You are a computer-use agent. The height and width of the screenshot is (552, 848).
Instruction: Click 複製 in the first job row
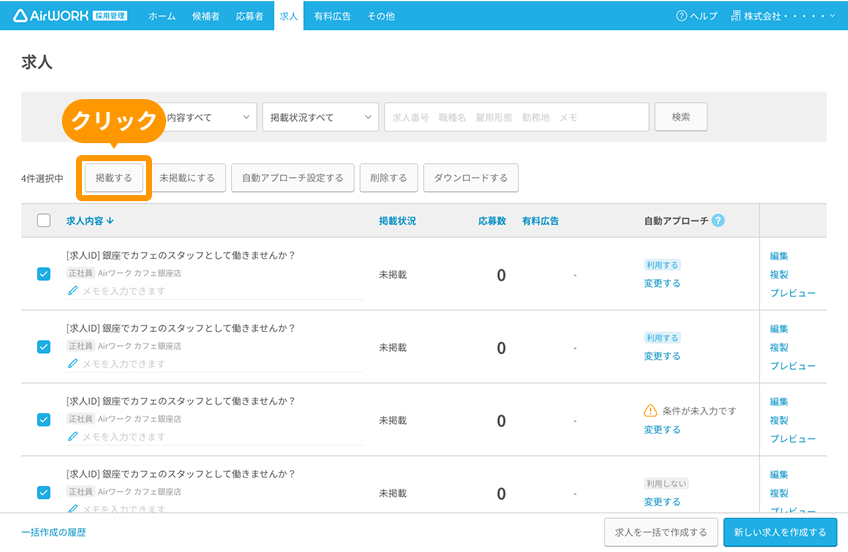pyautogui.click(x=779, y=275)
